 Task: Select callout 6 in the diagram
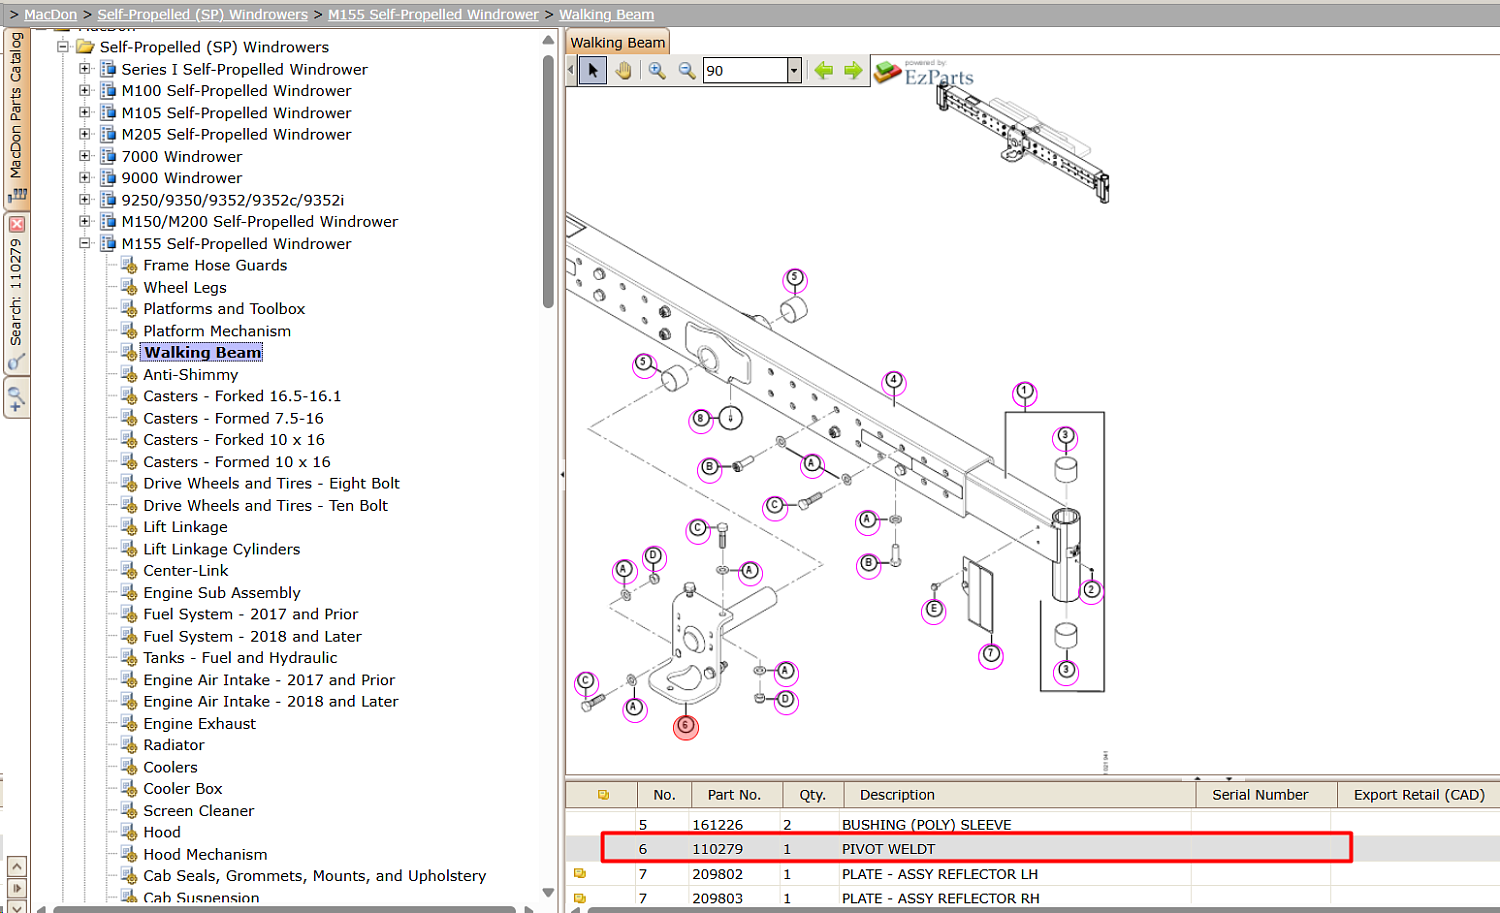[685, 726]
